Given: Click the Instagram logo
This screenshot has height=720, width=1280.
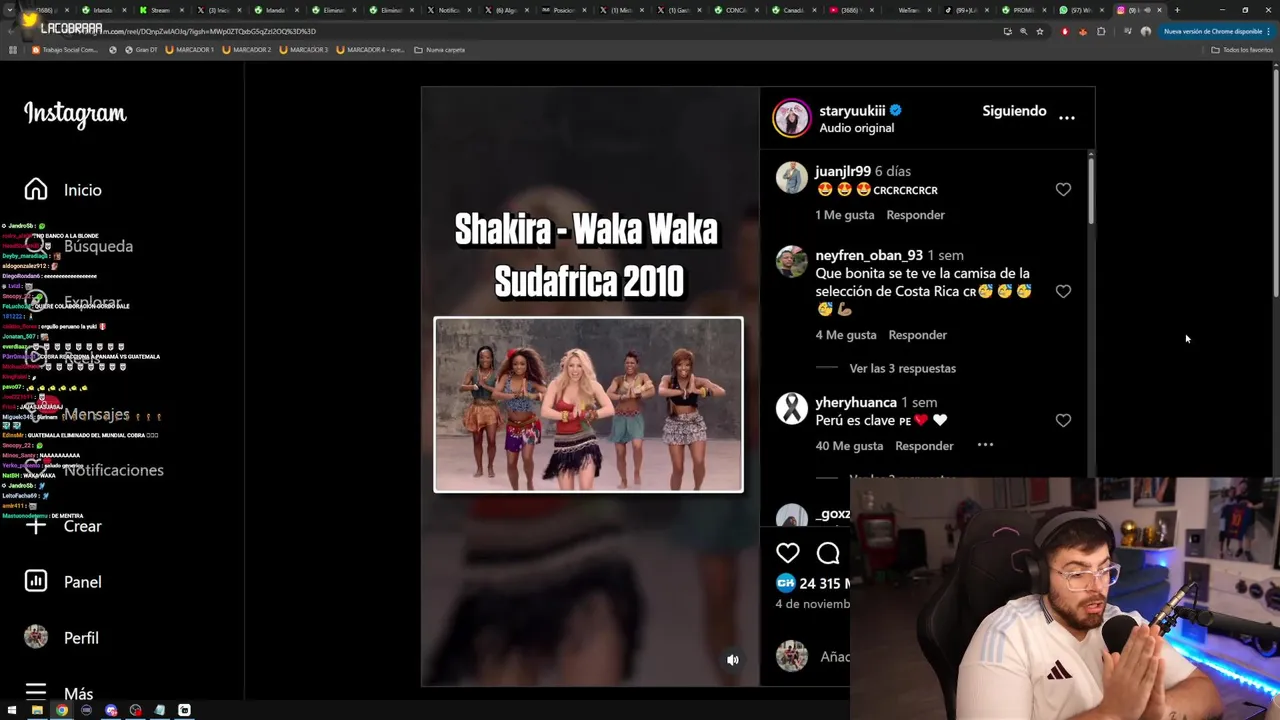Looking at the screenshot, I should click(75, 114).
